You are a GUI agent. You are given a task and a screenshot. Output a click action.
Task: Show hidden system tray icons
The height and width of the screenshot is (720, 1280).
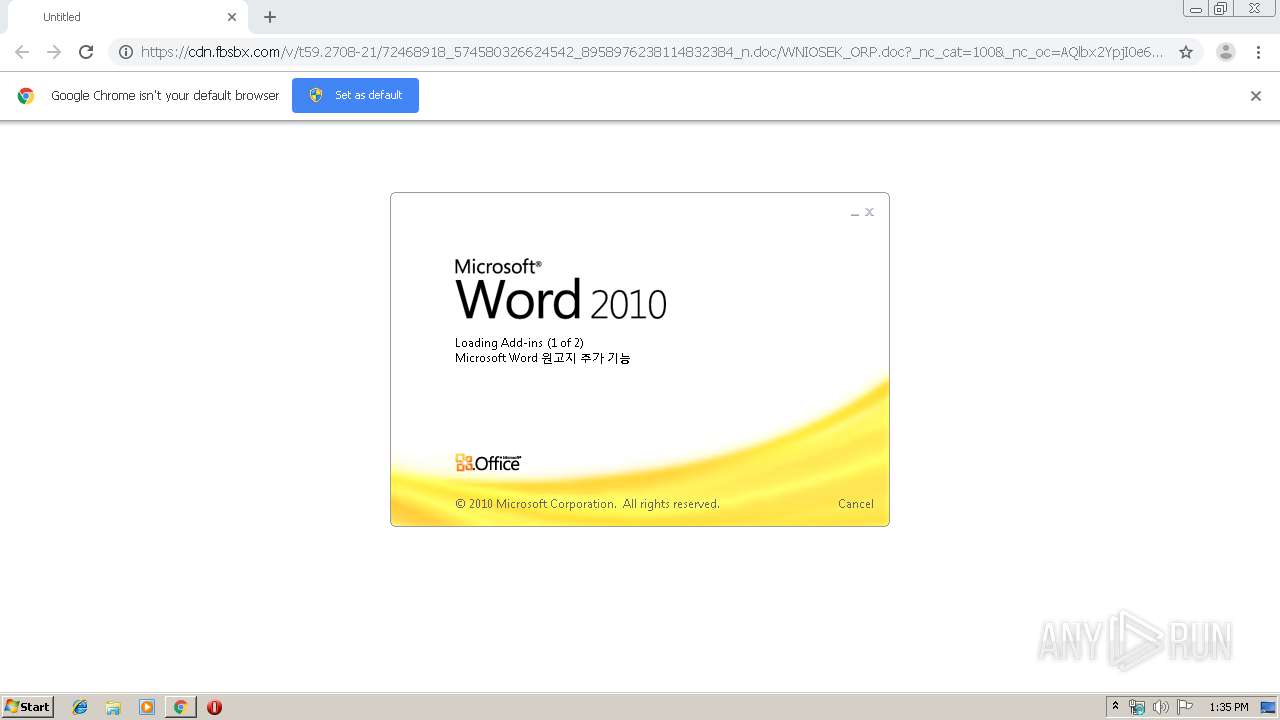1115,707
